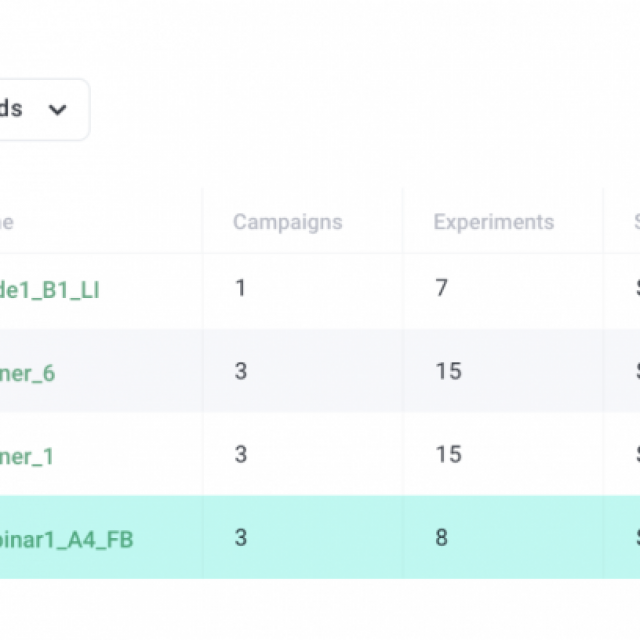Click Experiments value 15 in ner_6 row
Image resolution: width=640 pixels, height=640 pixels.
447,372
